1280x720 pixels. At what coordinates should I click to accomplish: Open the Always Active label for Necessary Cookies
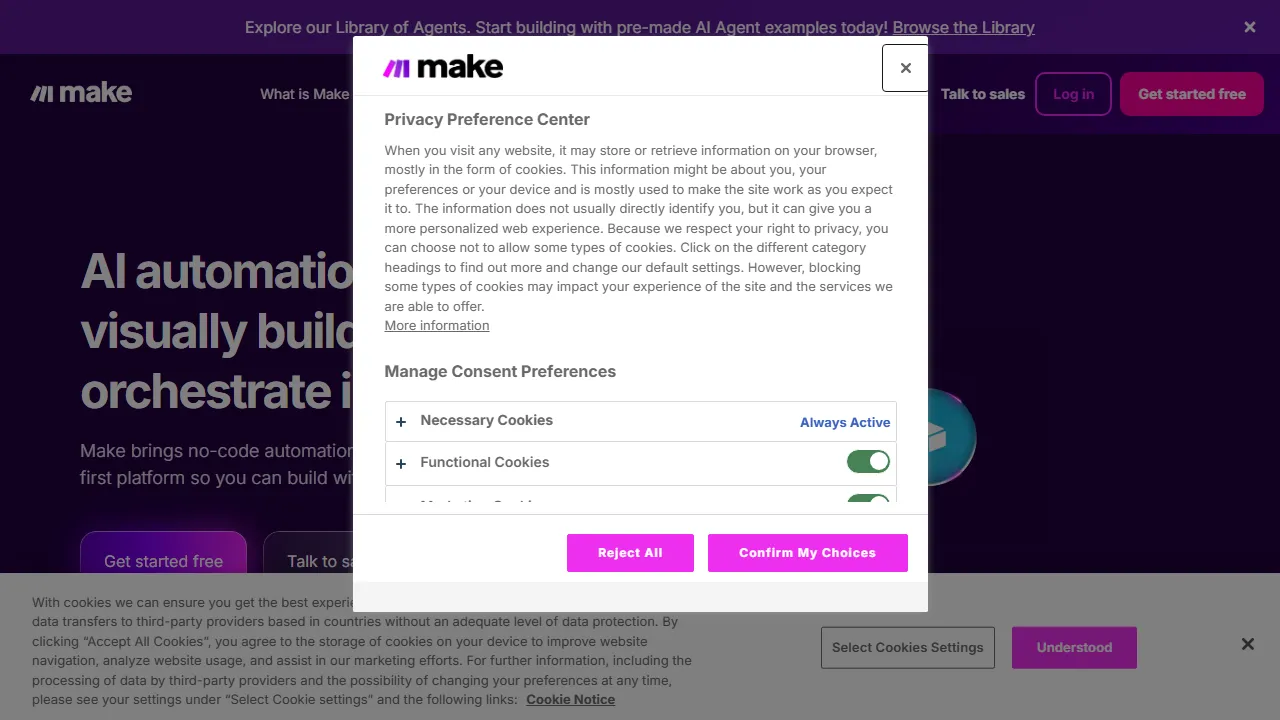click(x=845, y=422)
